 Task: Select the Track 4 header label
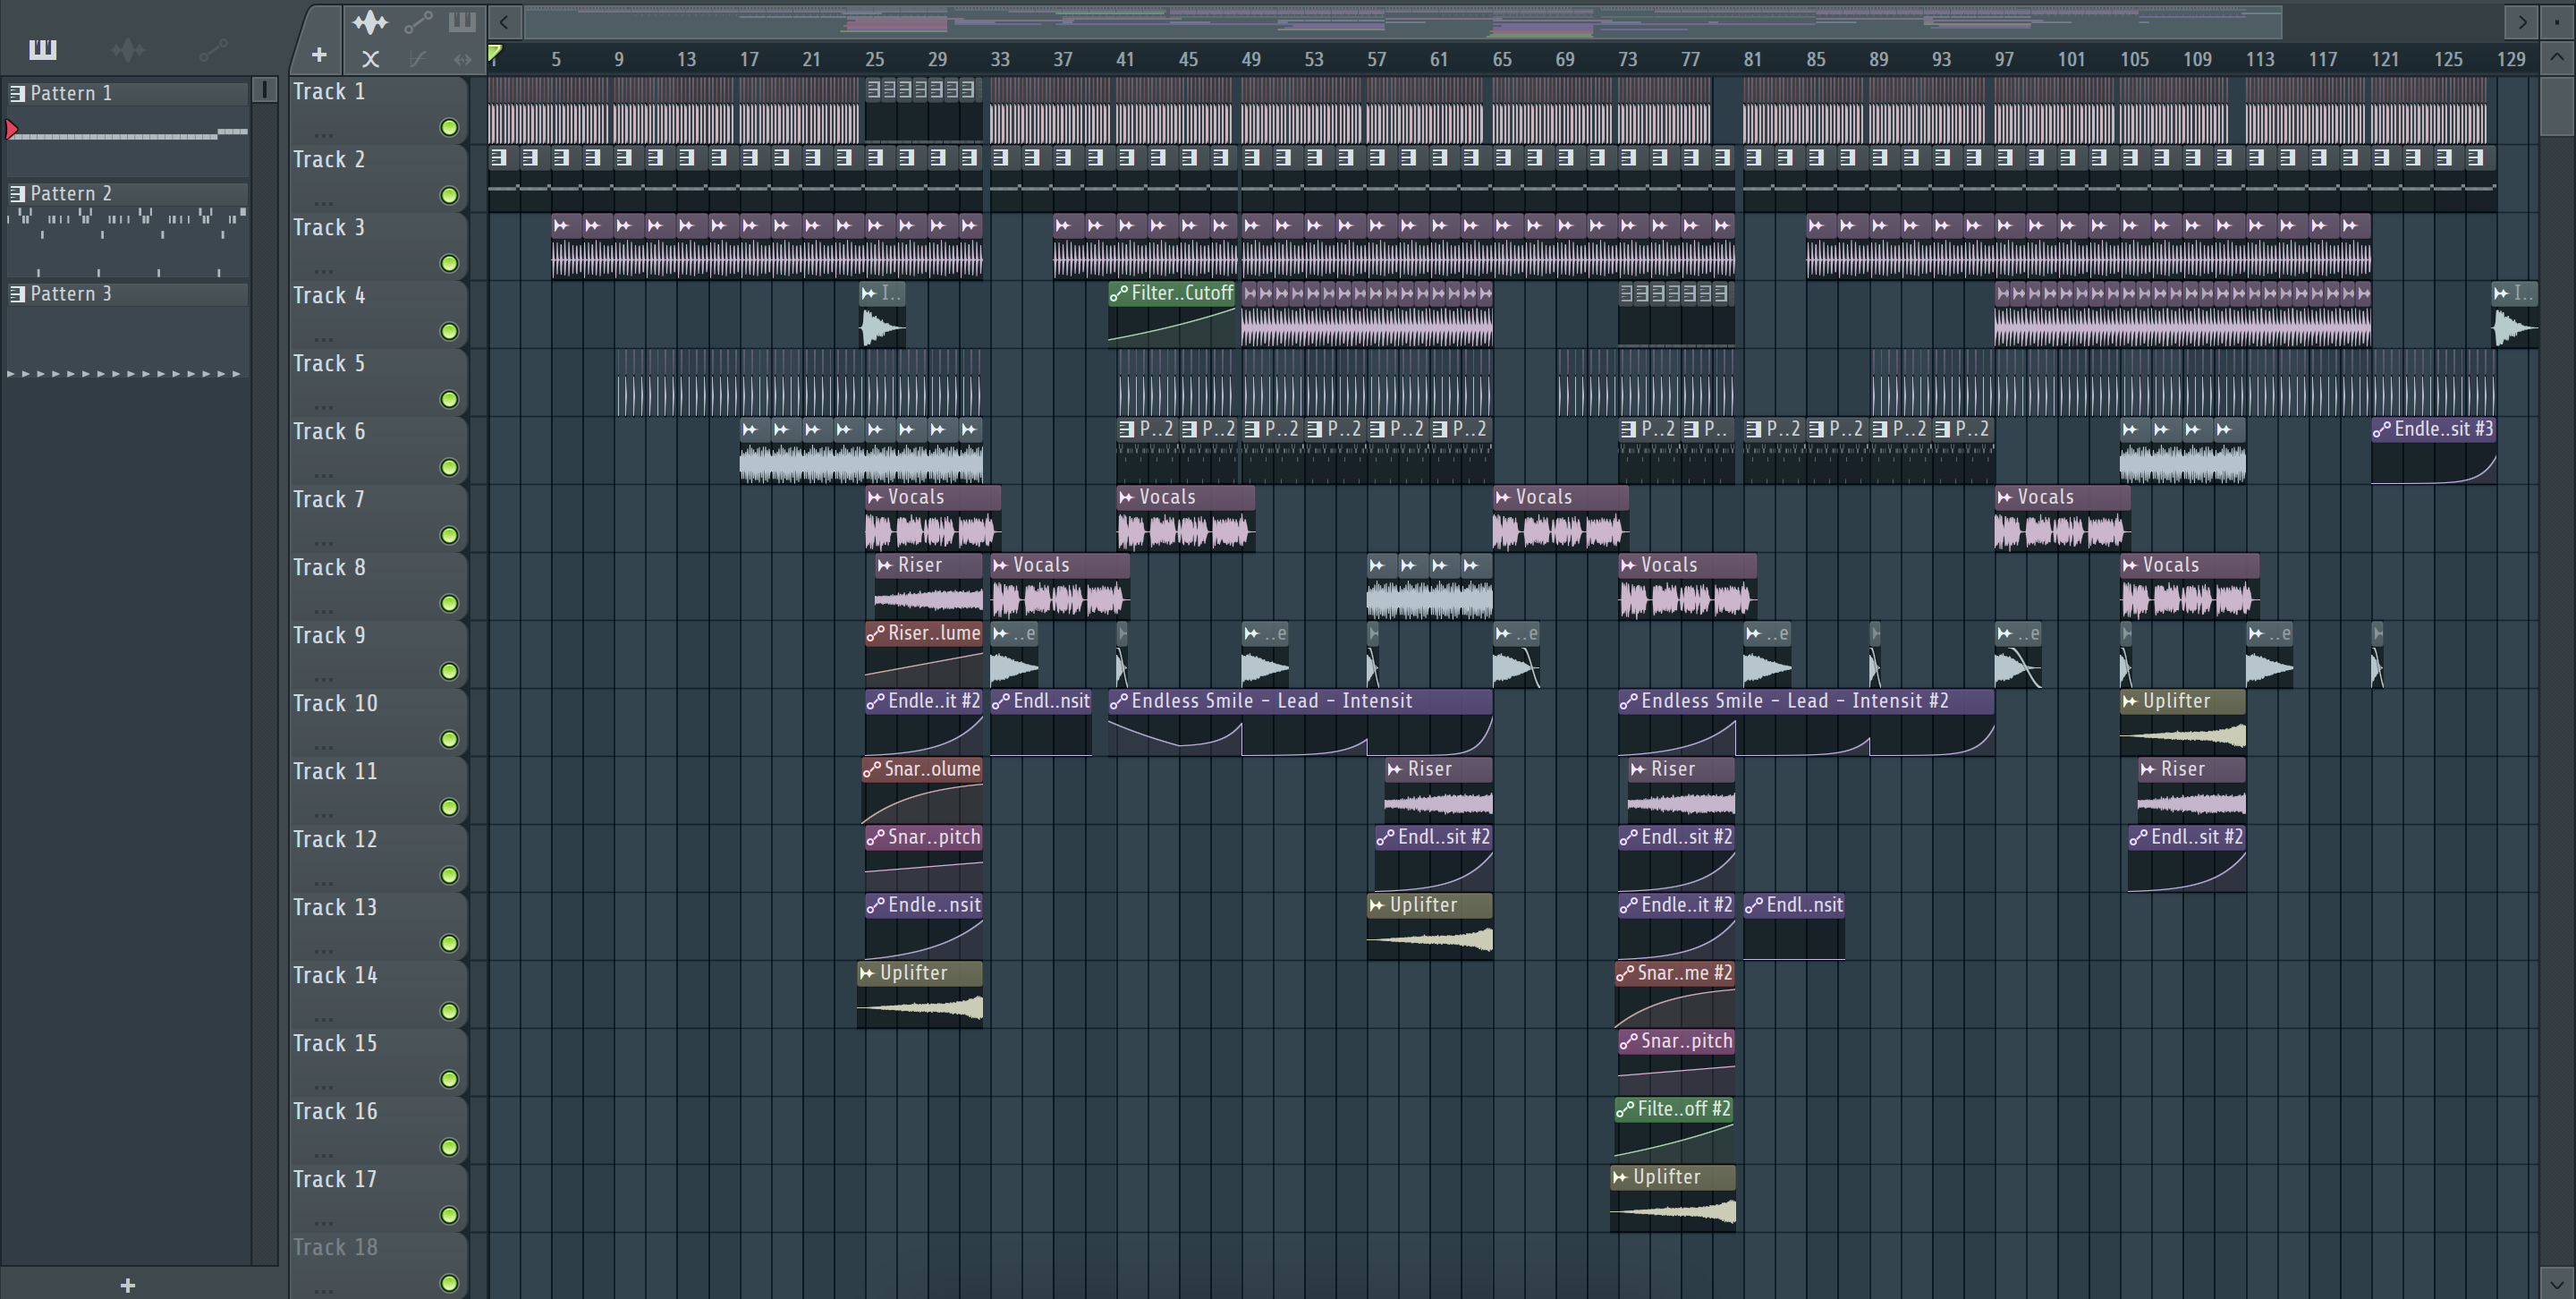click(x=329, y=296)
